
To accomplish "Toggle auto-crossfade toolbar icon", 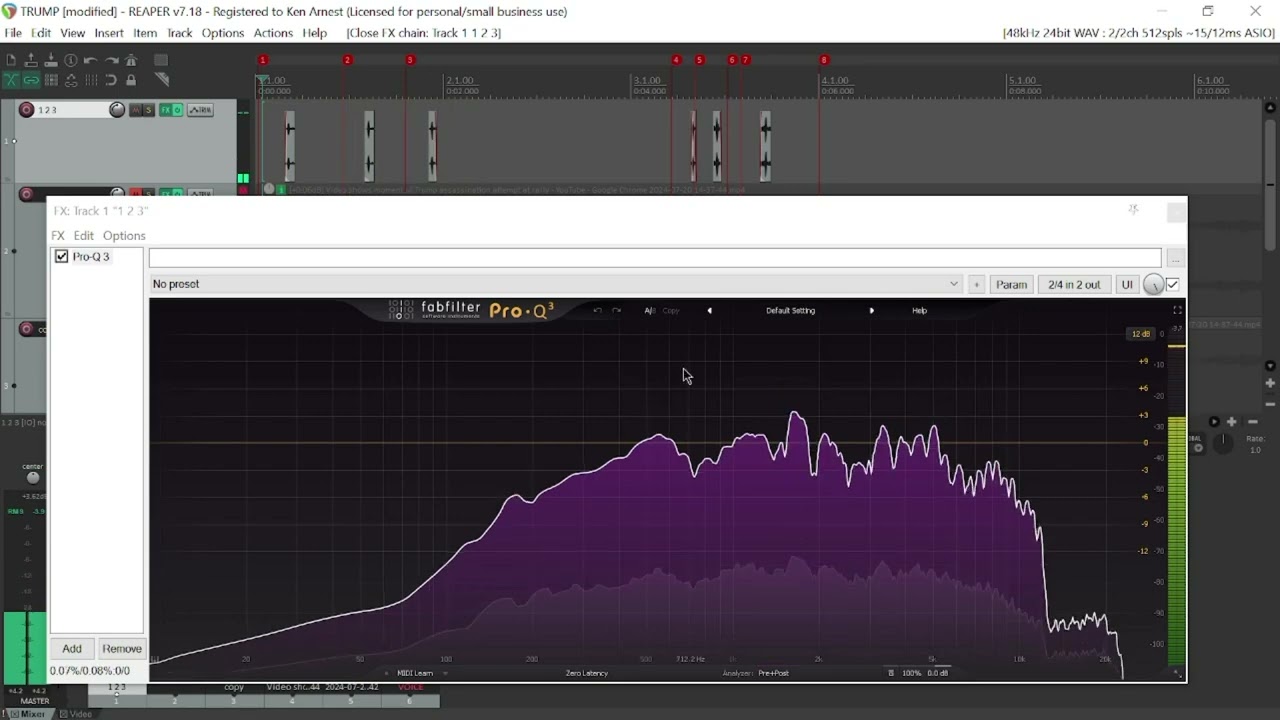I will (x=11, y=80).
